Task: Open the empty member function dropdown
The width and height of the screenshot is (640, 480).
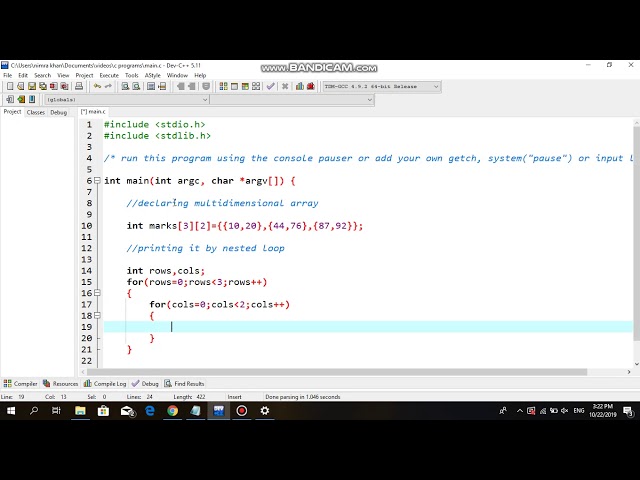Action: click(x=292, y=100)
